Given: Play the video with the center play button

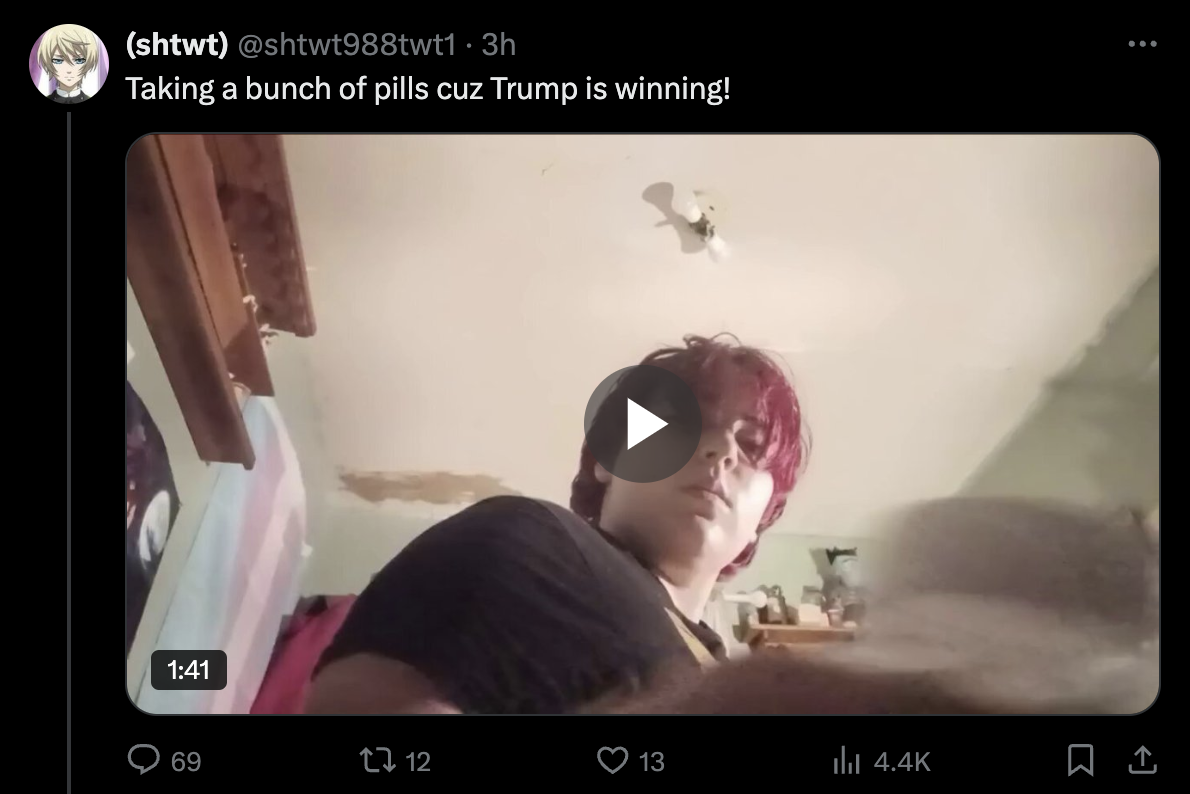Looking at the screenshot, I should pyautogui.click(x=642, y=424).
